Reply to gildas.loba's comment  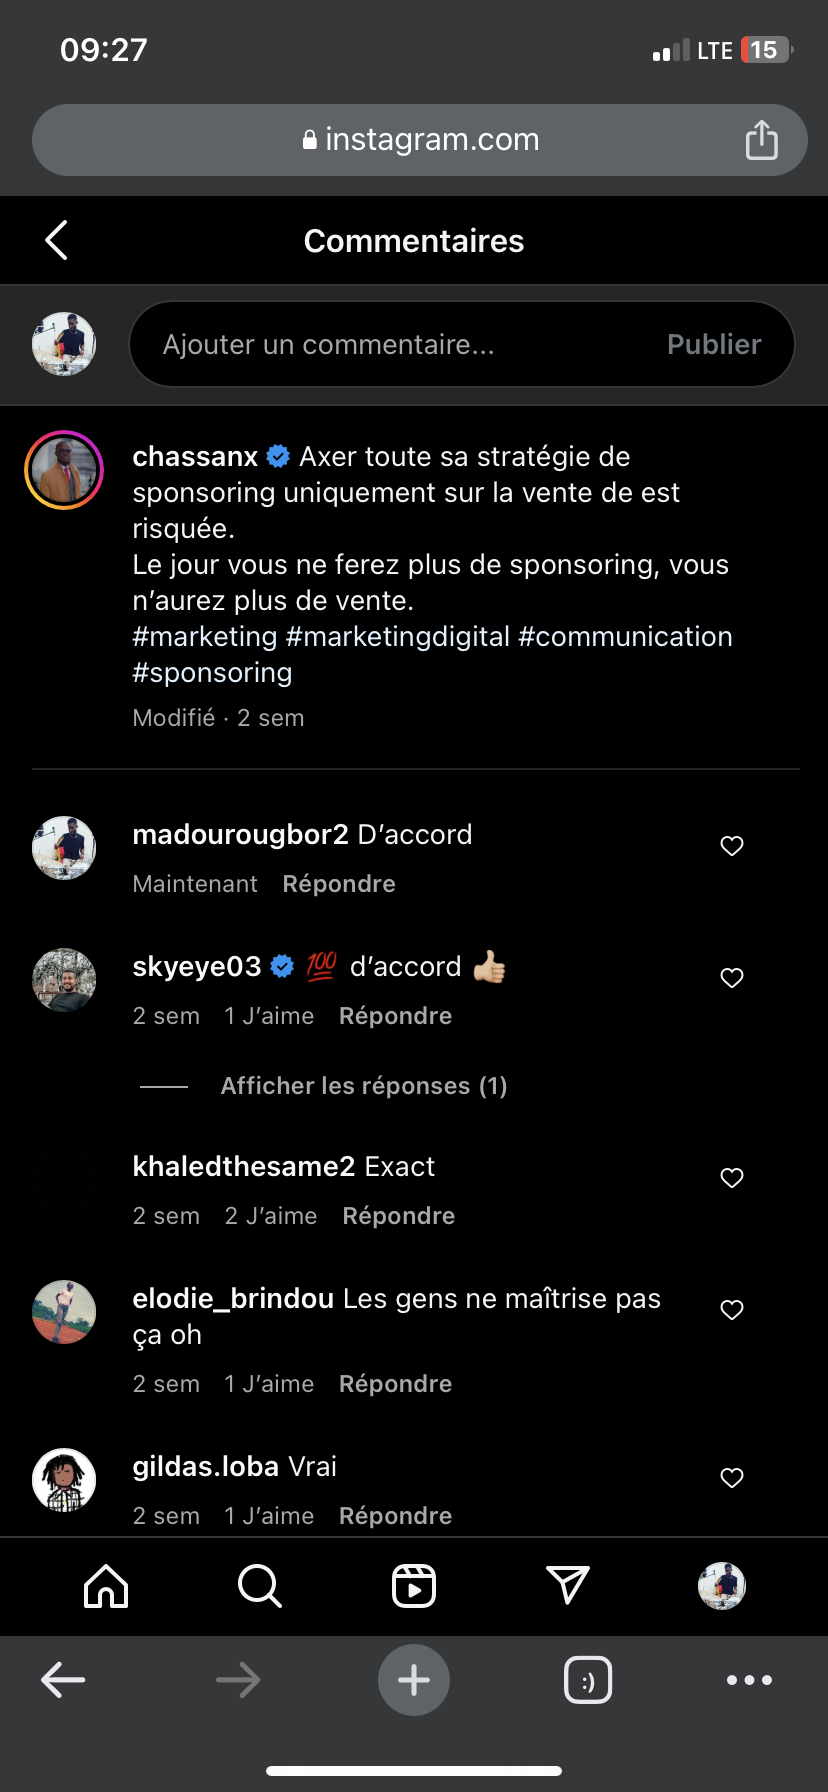395,1516
